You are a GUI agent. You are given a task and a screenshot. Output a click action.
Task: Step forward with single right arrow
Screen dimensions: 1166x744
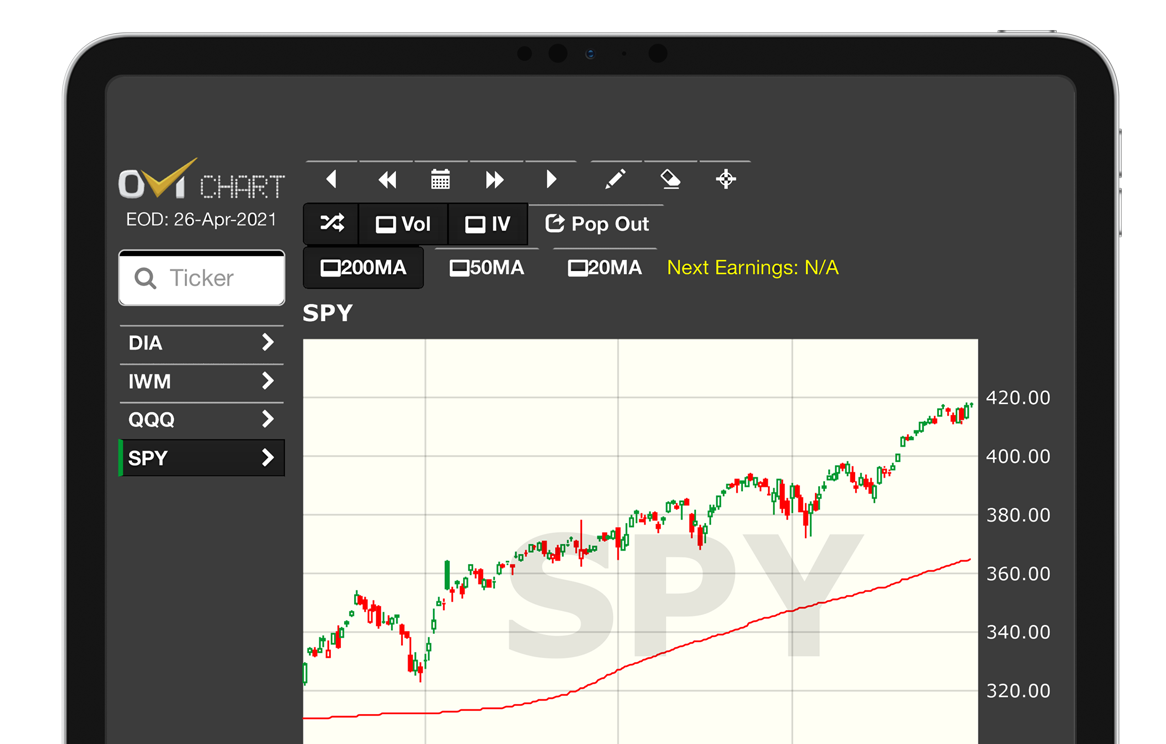pyautogui.click(x=551, y=179)
